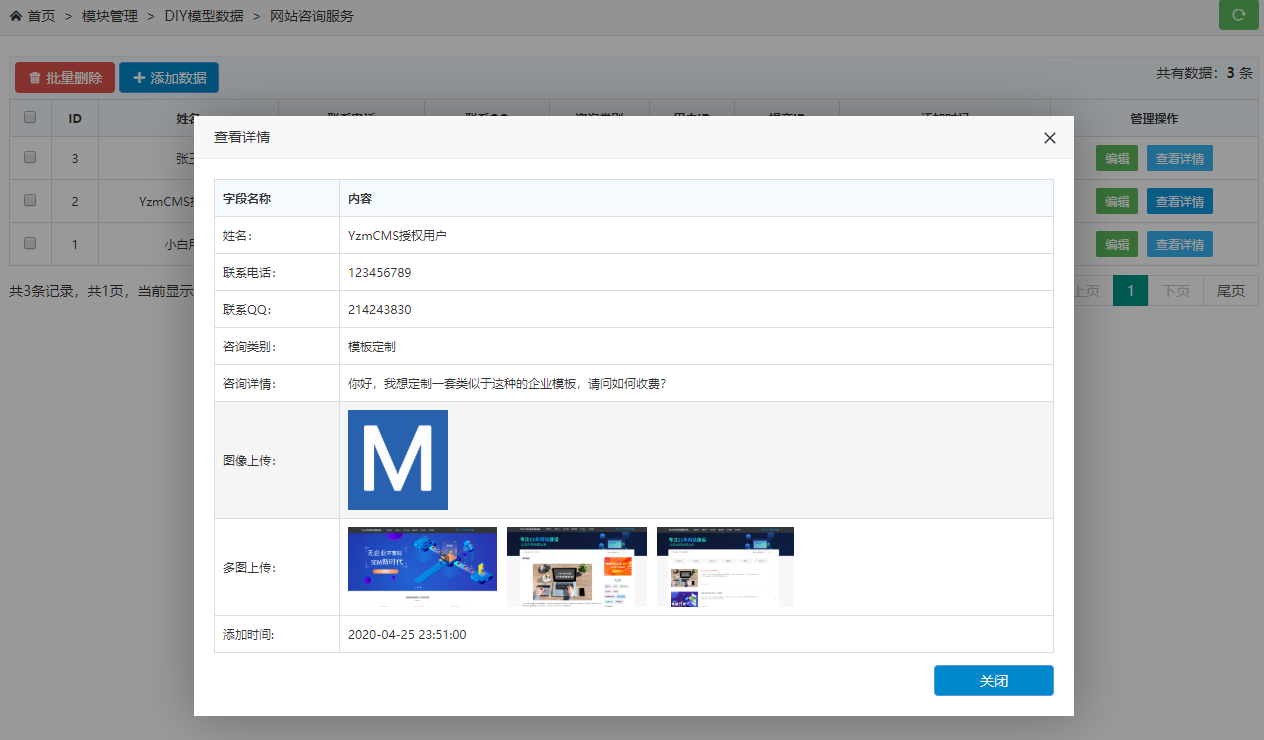The image size is (1264, 740).
Task: Open the second 多图上传 thumbnail
Action: tap(576, 566)
